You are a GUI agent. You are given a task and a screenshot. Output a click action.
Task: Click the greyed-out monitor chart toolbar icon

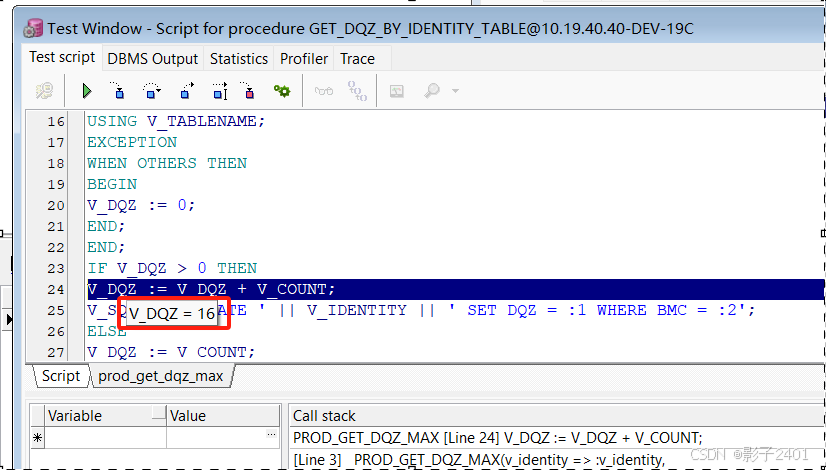point(396,91)
